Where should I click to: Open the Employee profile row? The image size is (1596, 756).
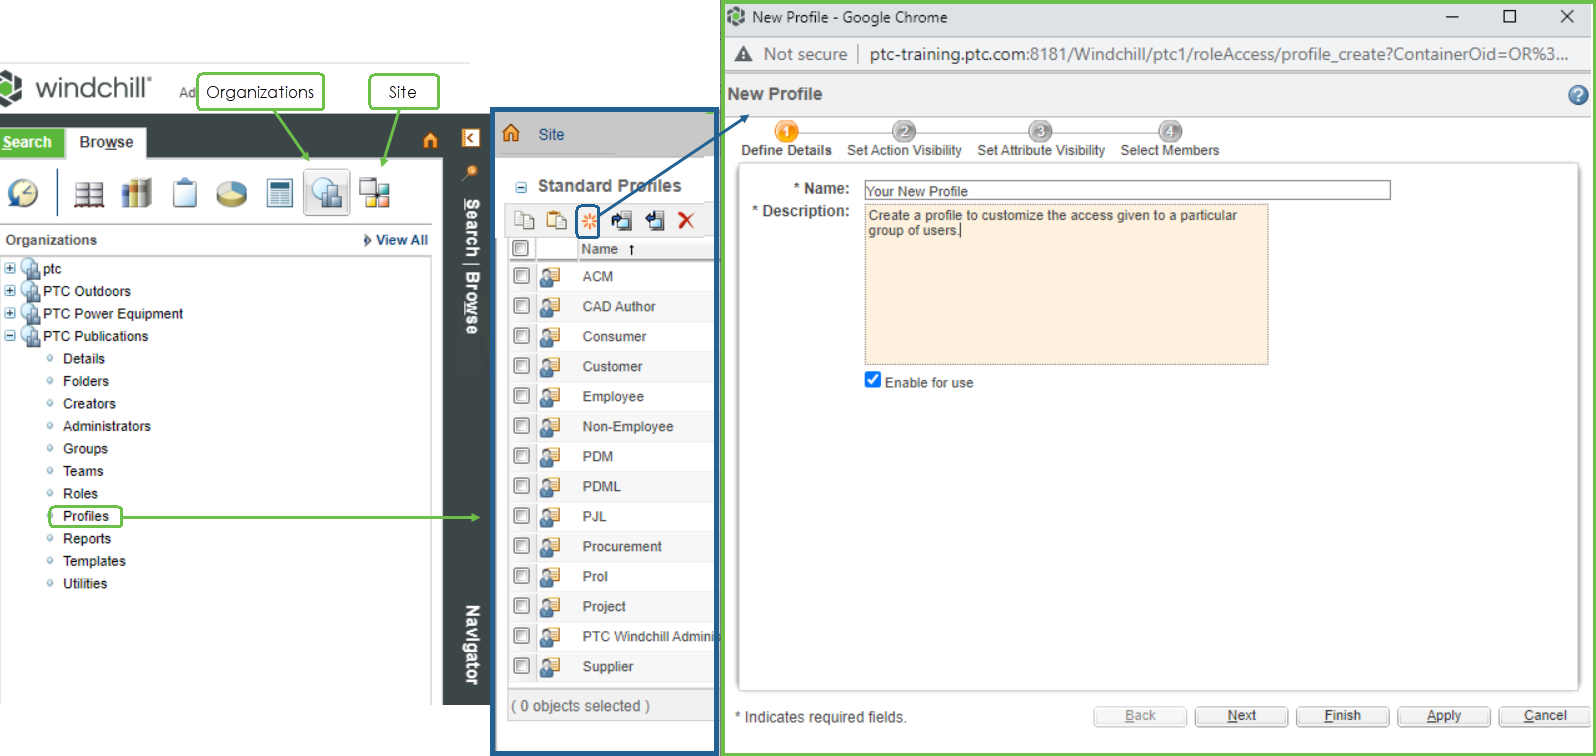point(613,396)
